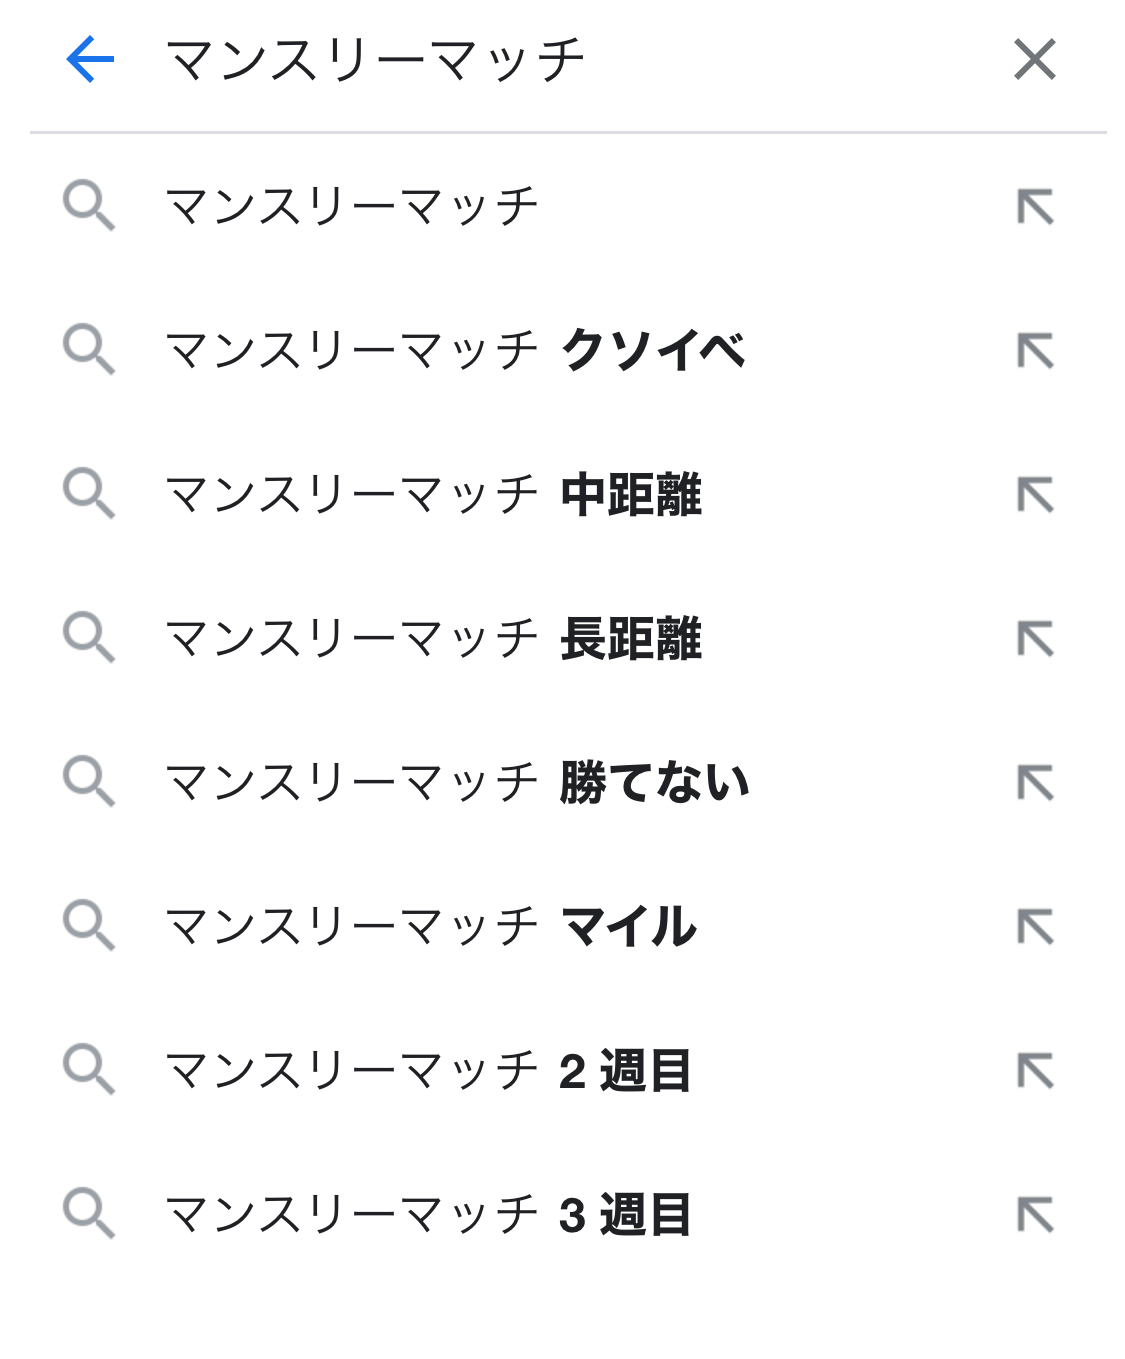This screenshot has height=1359, width=1125.
Task: Choose suggestion マンスリーマッチ 3 週目
Action: 427,1215
